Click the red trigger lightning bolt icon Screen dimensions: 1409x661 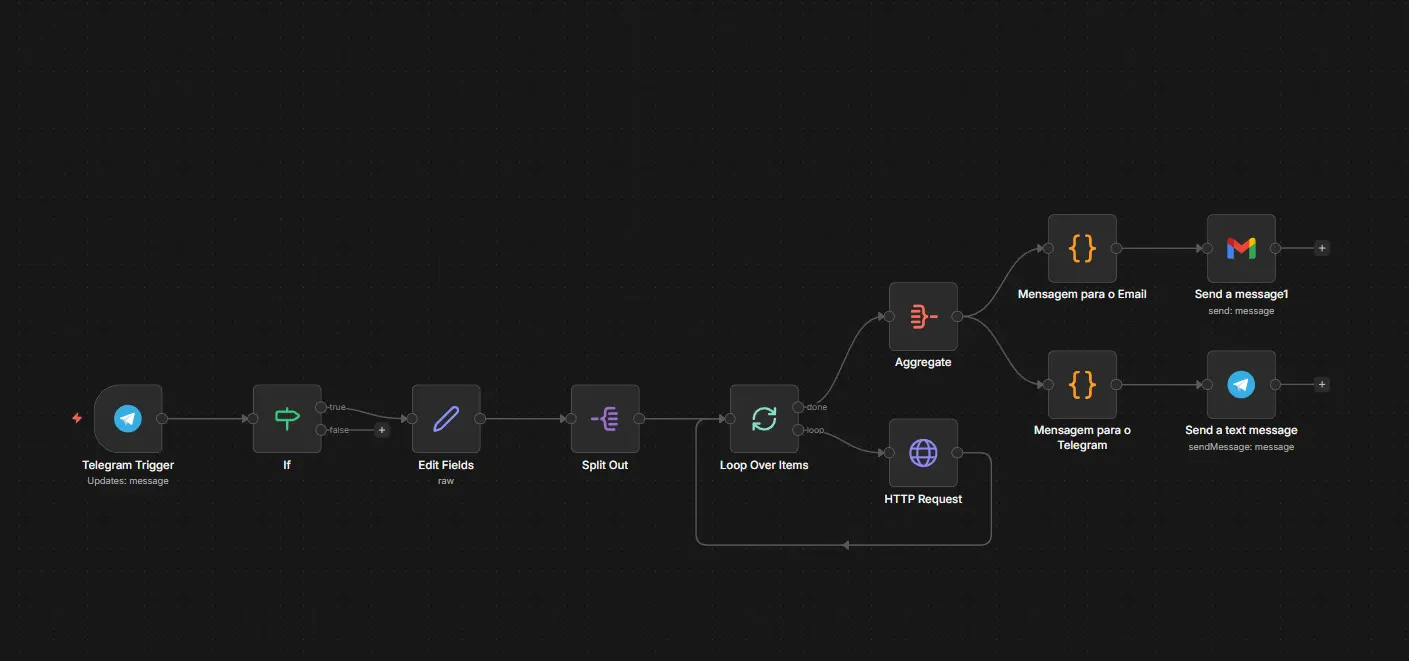[77, 418]
